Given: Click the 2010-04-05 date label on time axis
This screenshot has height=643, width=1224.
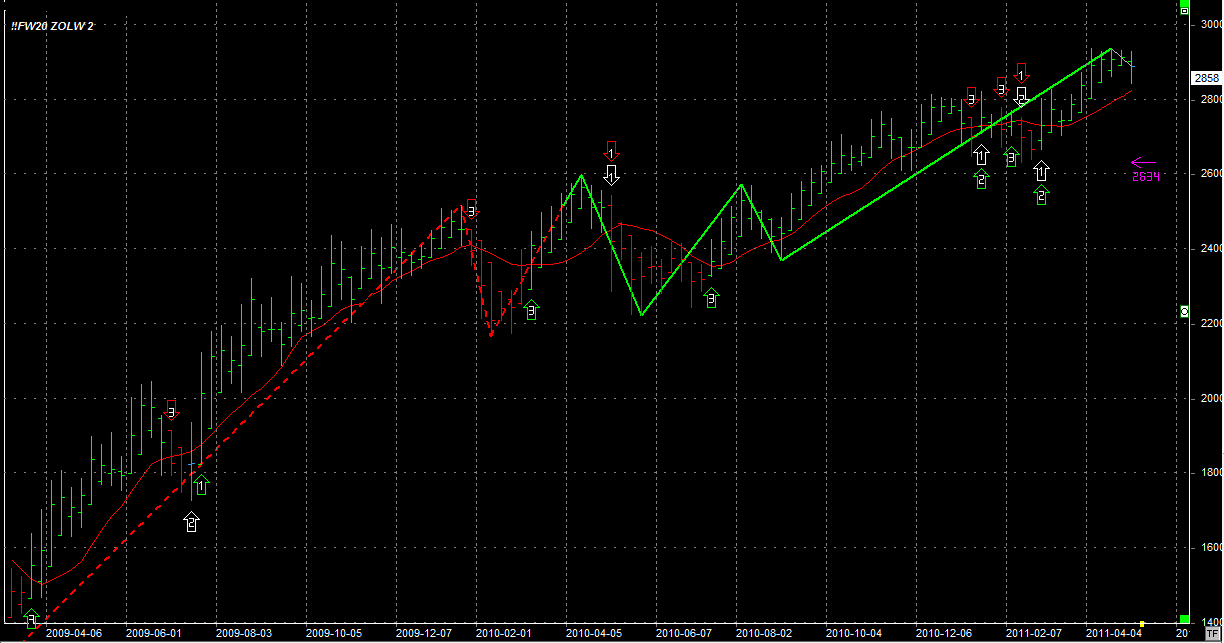Looking at the screenshot, I should click(x=594, y=633).
